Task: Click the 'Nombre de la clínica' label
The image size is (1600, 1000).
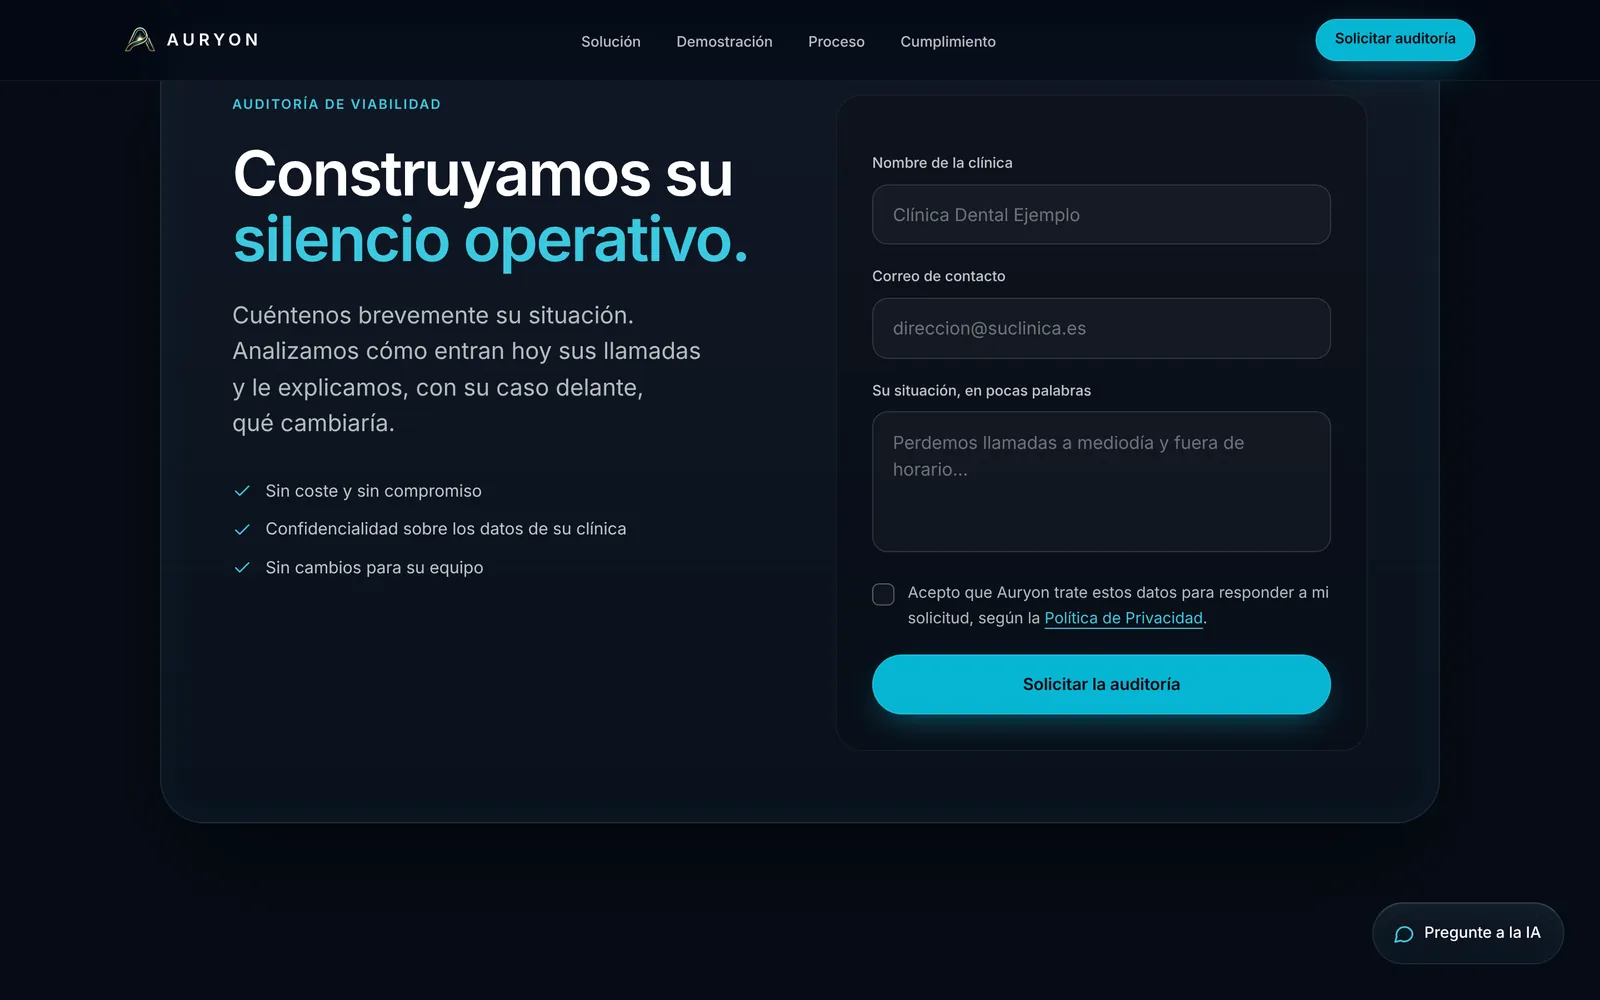Action: (942, 163)
